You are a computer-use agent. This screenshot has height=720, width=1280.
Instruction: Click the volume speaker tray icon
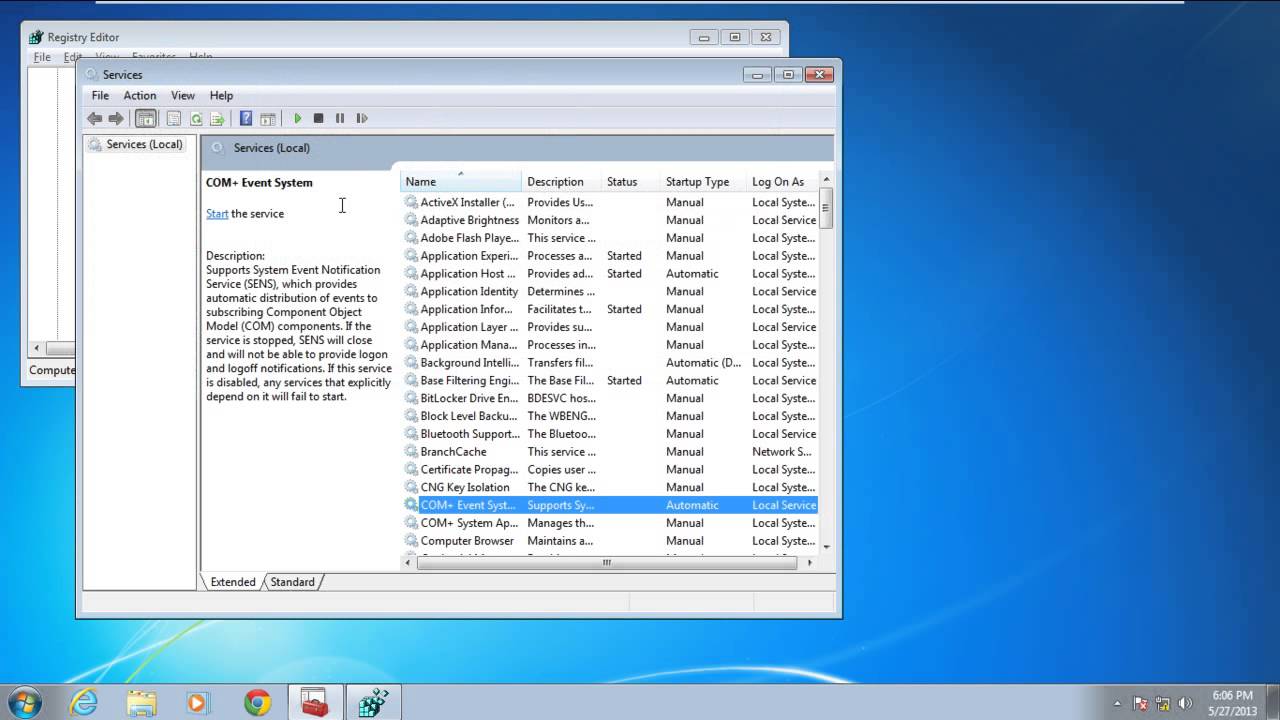tap(1185, 703)
